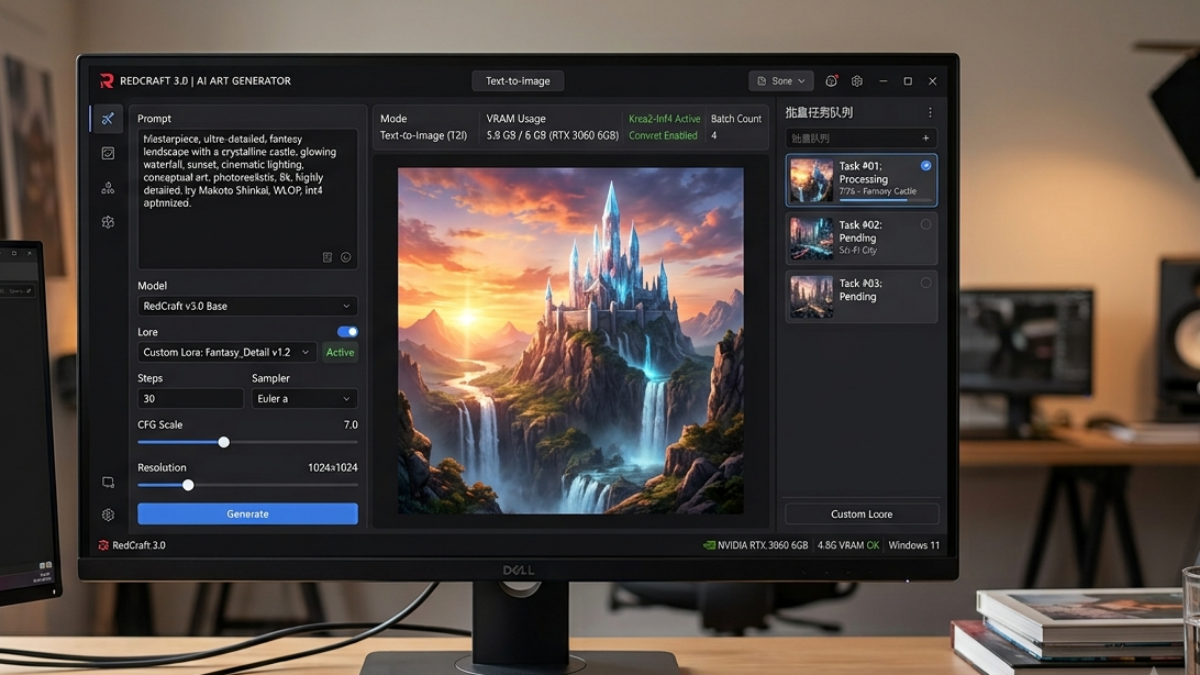
Task: Click the VRAM Usage 5.8 GB reading
Action: click(552, 135)
